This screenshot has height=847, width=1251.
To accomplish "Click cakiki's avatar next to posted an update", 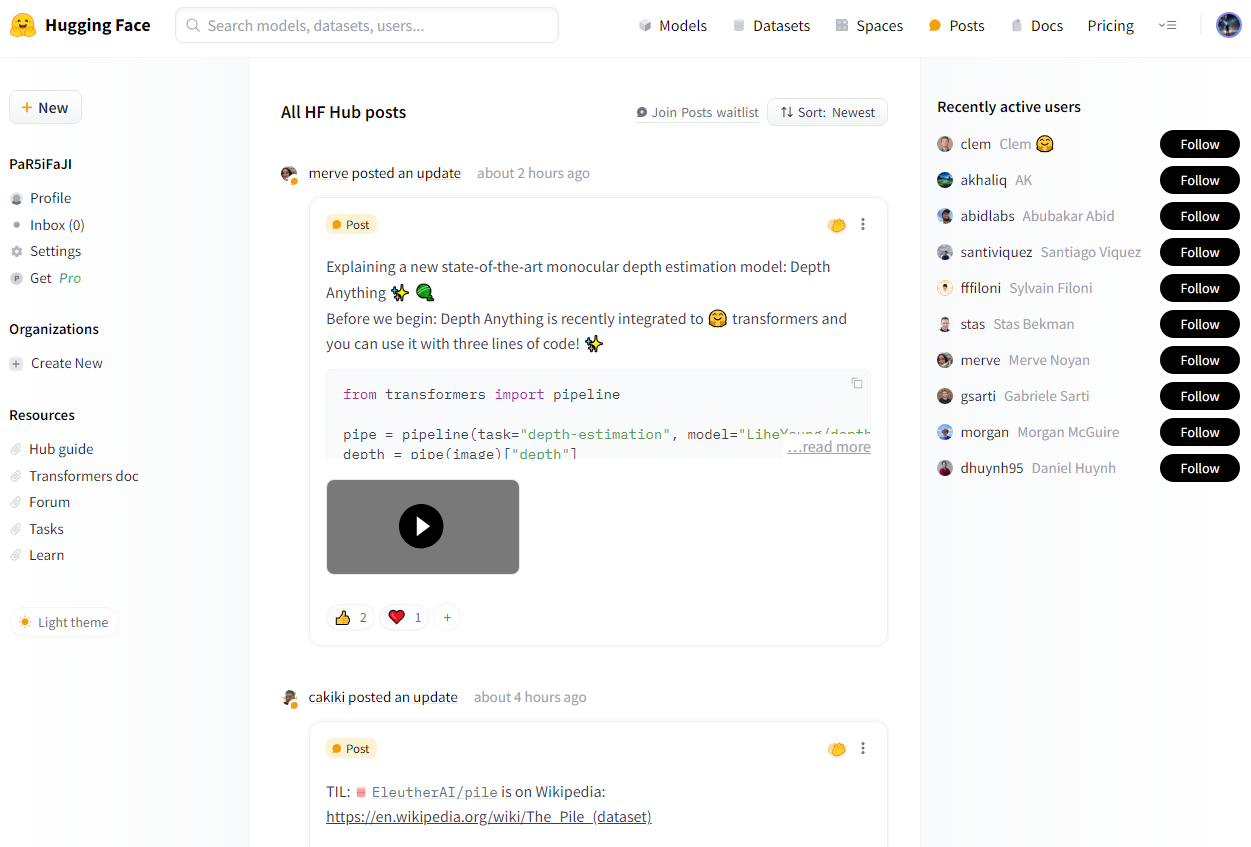I will (289, 698).
